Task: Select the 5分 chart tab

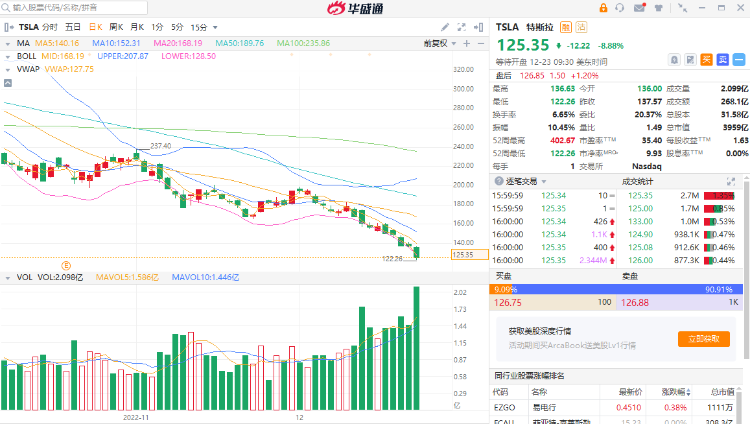Action: pyautogui.click(x=177, y=27)
